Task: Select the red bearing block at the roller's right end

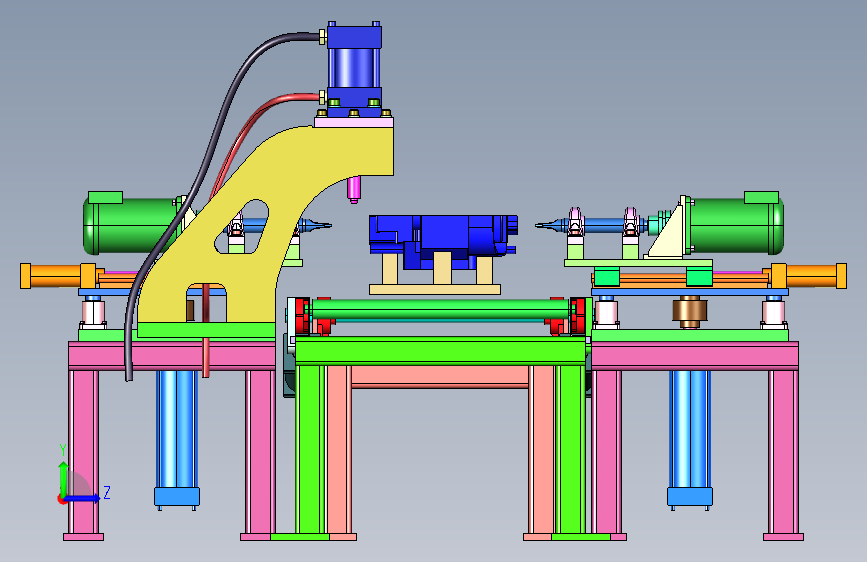Action: click(577, 316)
